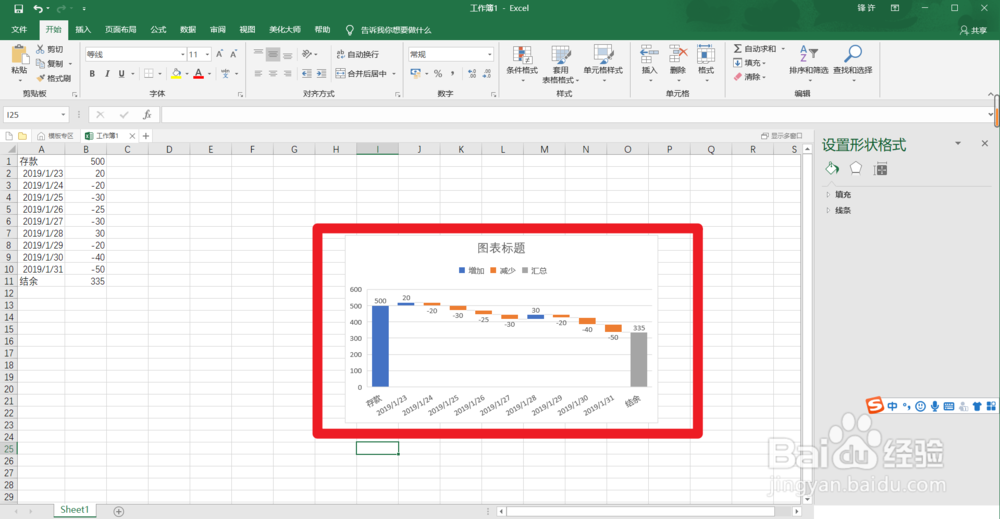Viewport: 1000px width, 519px height.
Task: Open Format as Table (套用表格格式)
Action: click(x=561, y=64)
